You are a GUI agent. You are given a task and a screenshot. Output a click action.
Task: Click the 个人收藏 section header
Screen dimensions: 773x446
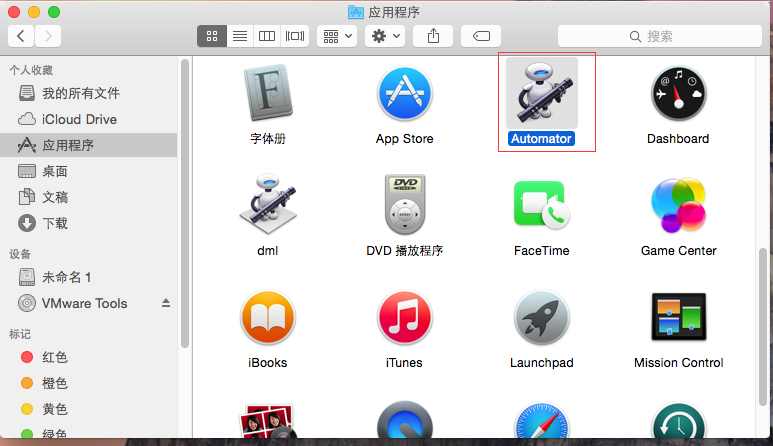click(31, 70)
